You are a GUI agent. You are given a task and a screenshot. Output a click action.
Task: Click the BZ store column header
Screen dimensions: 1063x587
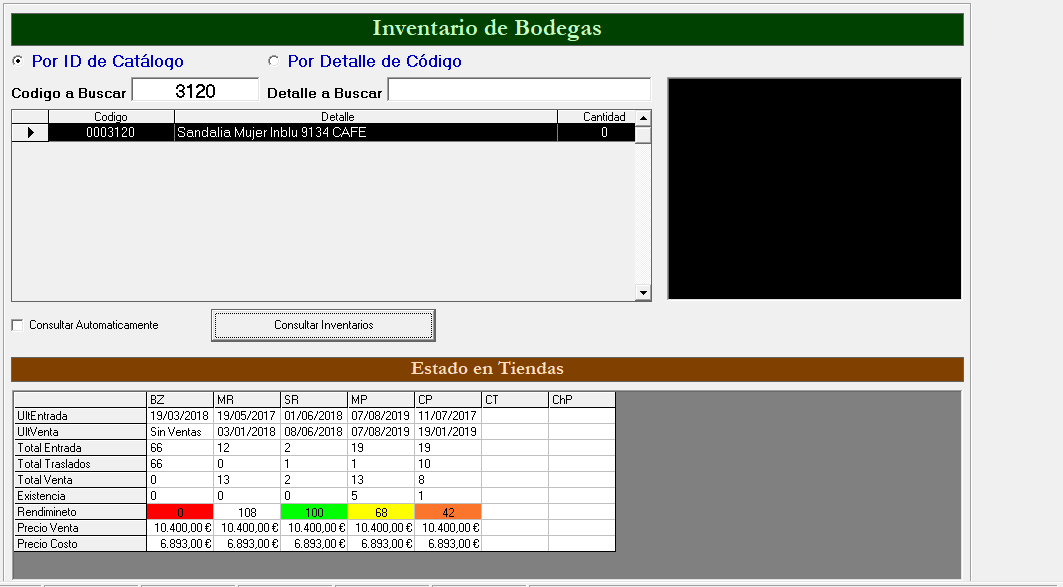(x=180, y=400)
